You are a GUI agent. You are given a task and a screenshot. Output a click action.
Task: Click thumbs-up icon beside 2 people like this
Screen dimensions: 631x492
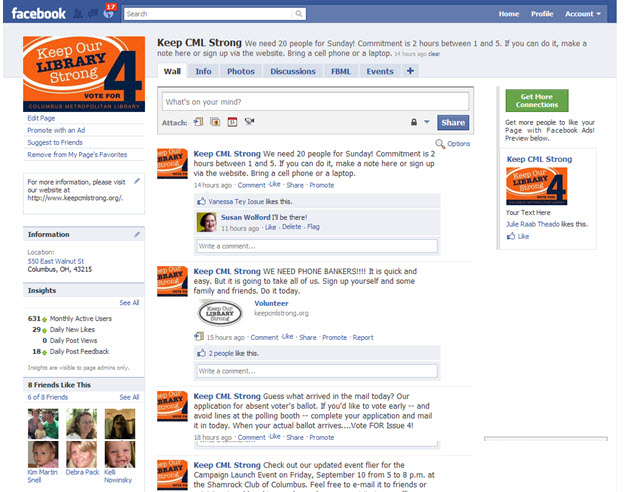coord(202,353)
